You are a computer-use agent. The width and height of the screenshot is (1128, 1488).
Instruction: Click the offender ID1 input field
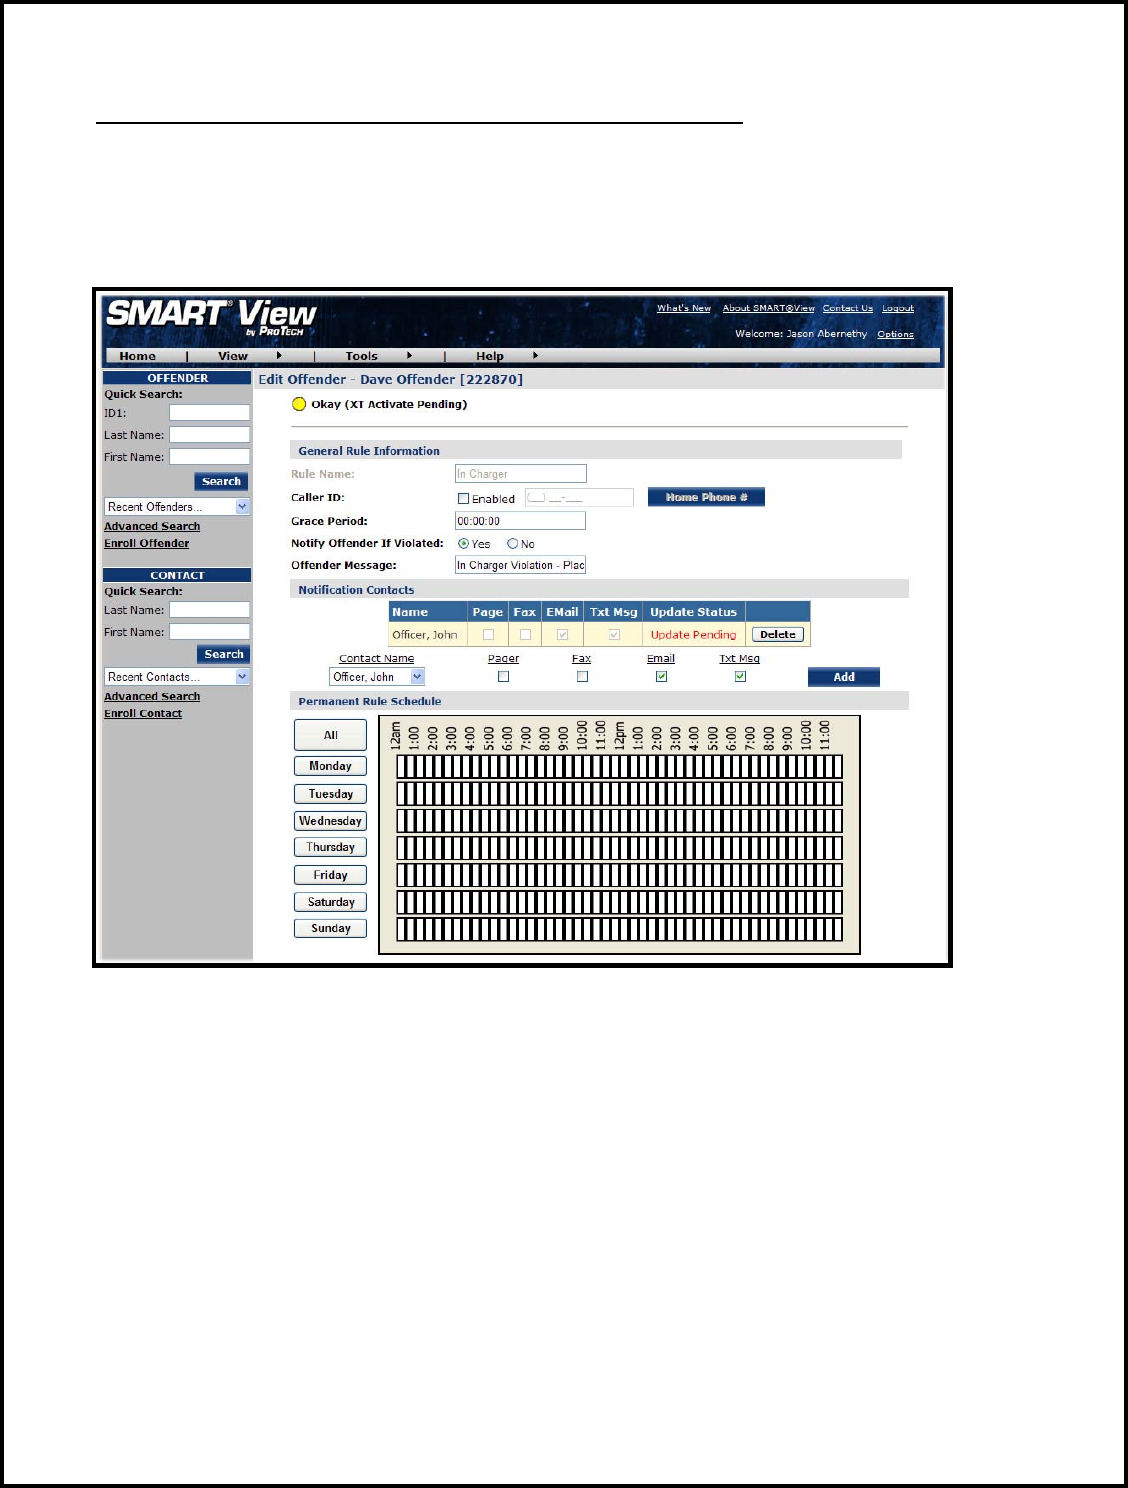[209, 413]
